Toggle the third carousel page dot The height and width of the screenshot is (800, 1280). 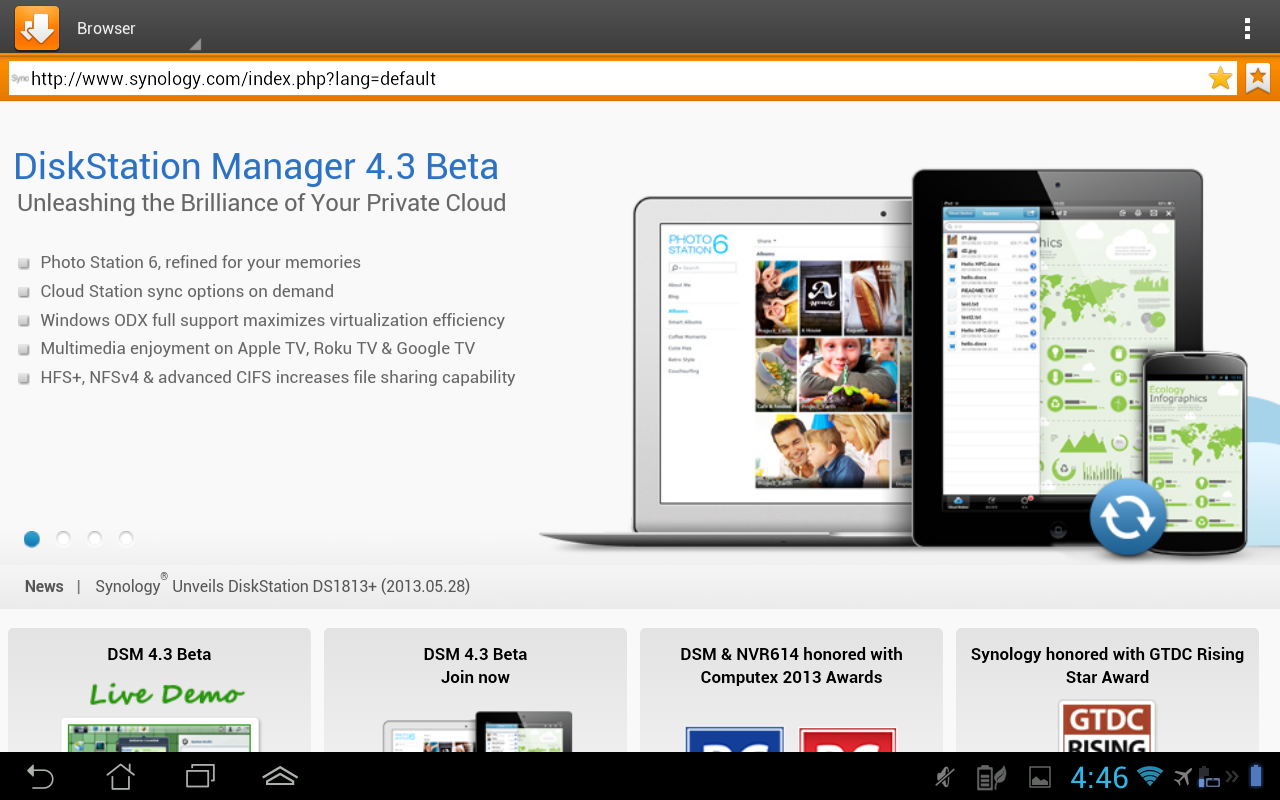95,538
